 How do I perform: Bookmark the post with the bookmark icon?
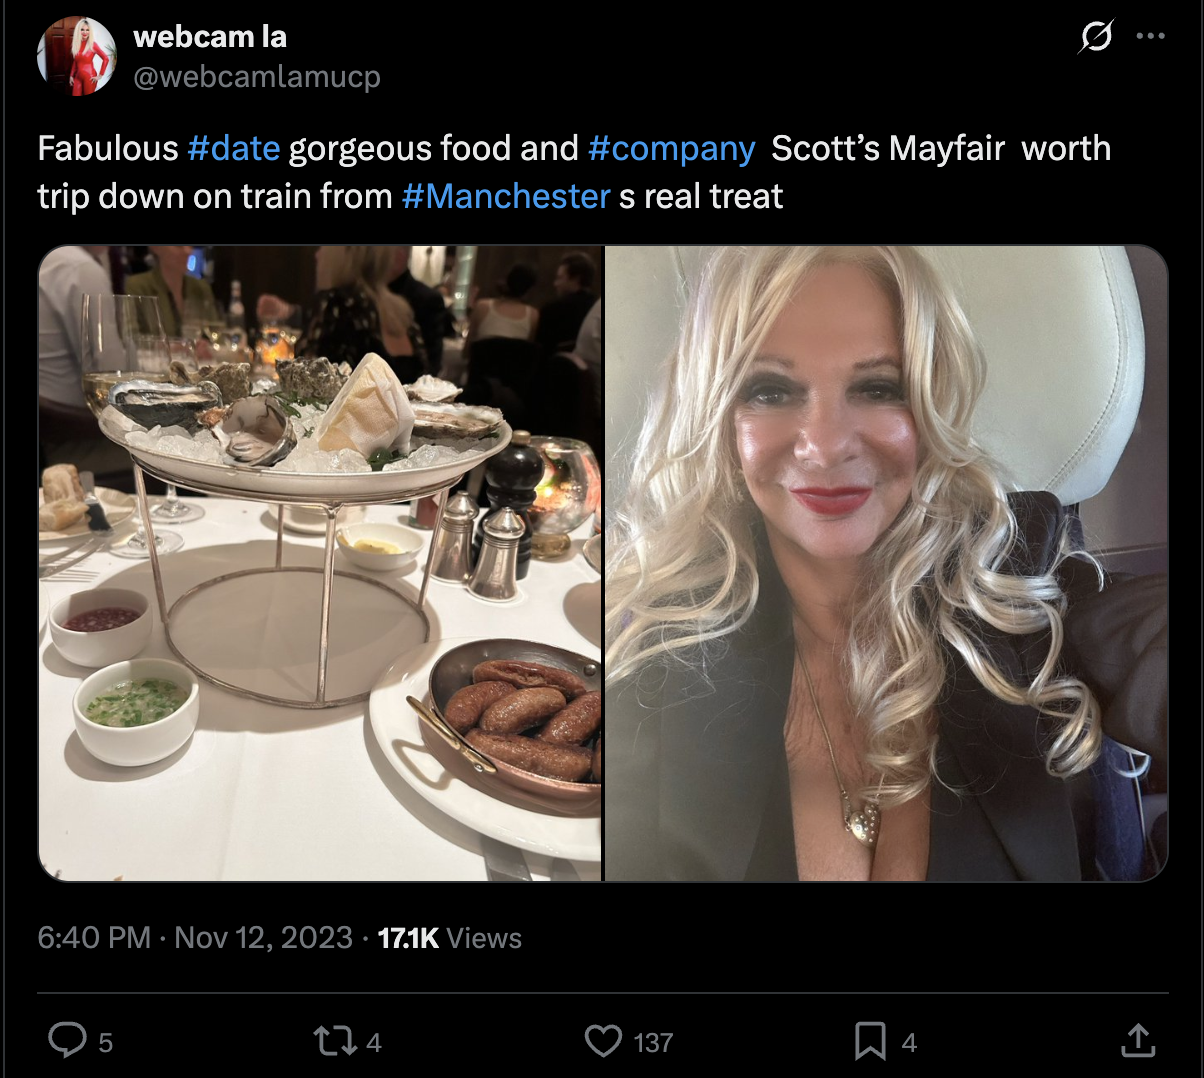pos(870,1042)
